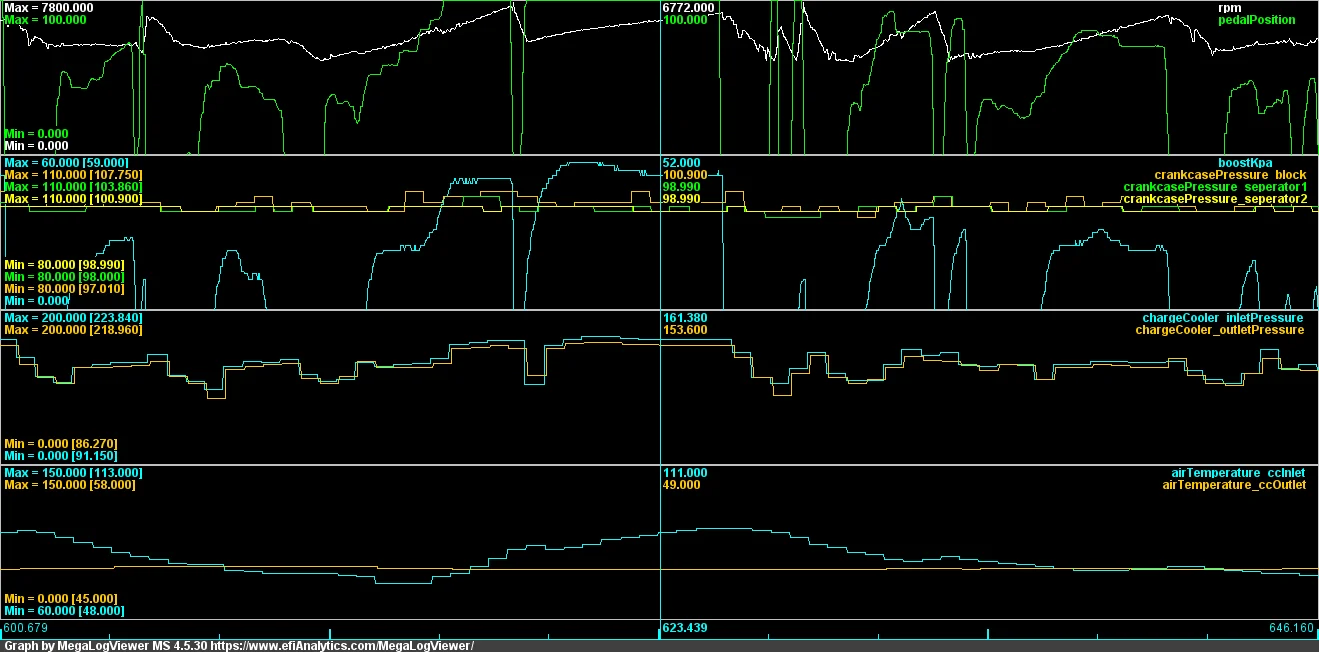Click the 'pedalPosition' legend label
Screen dimensions: 1319x652
(1257, 20)
